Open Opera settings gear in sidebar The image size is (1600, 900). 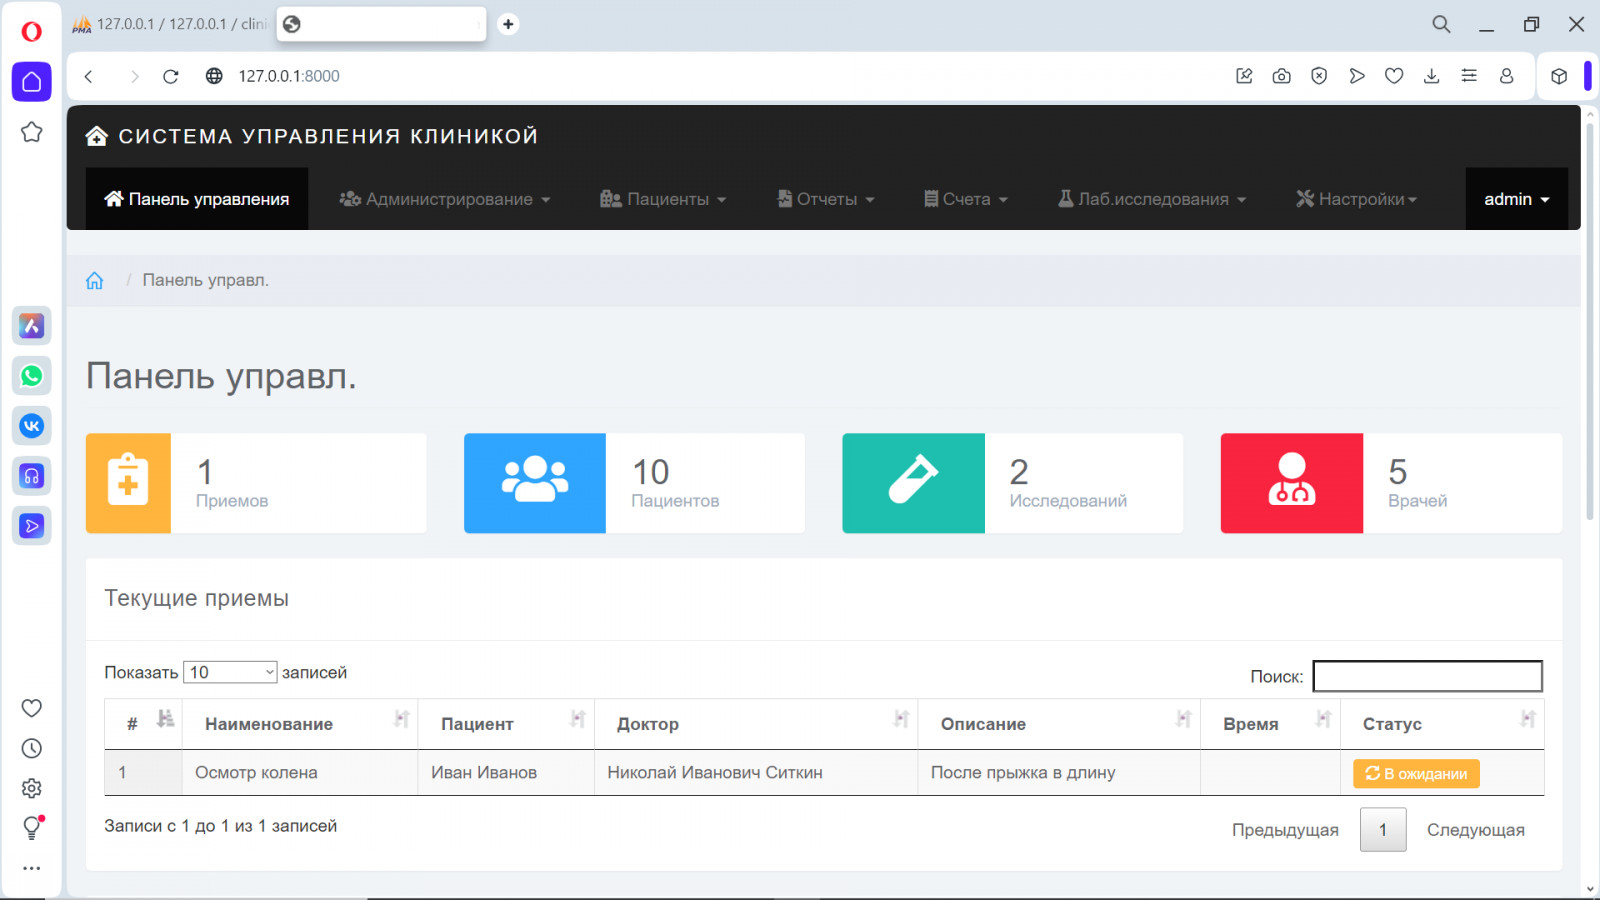point(32,788)
